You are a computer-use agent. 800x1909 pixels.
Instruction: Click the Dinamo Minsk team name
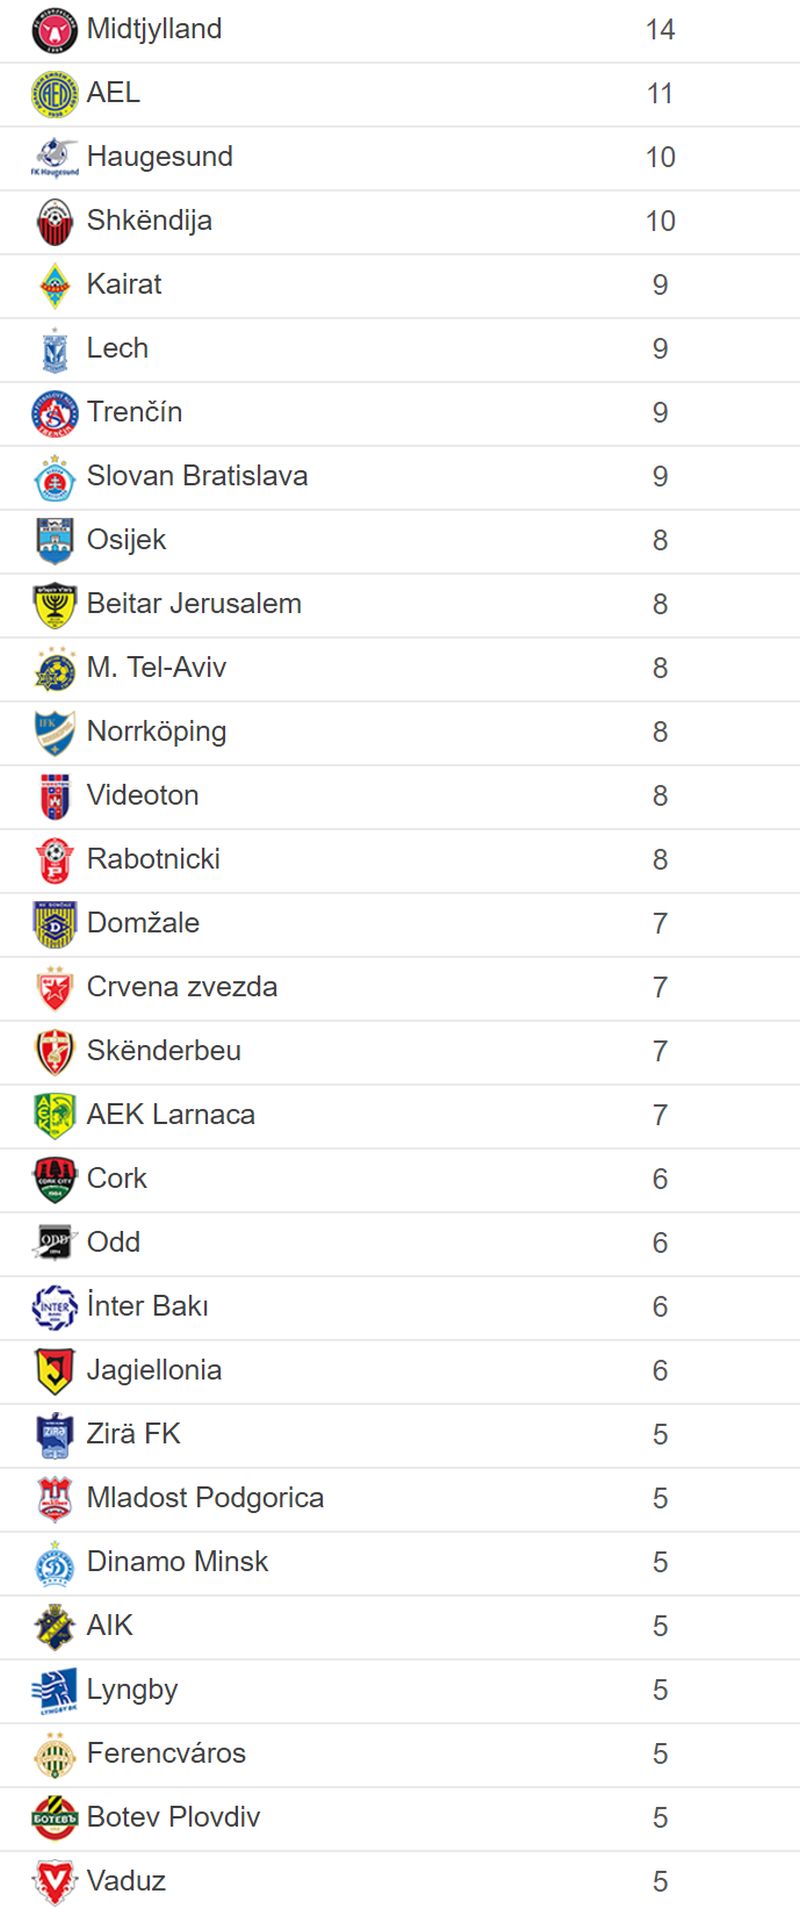pyautogui.click(x=178, y=1562)
